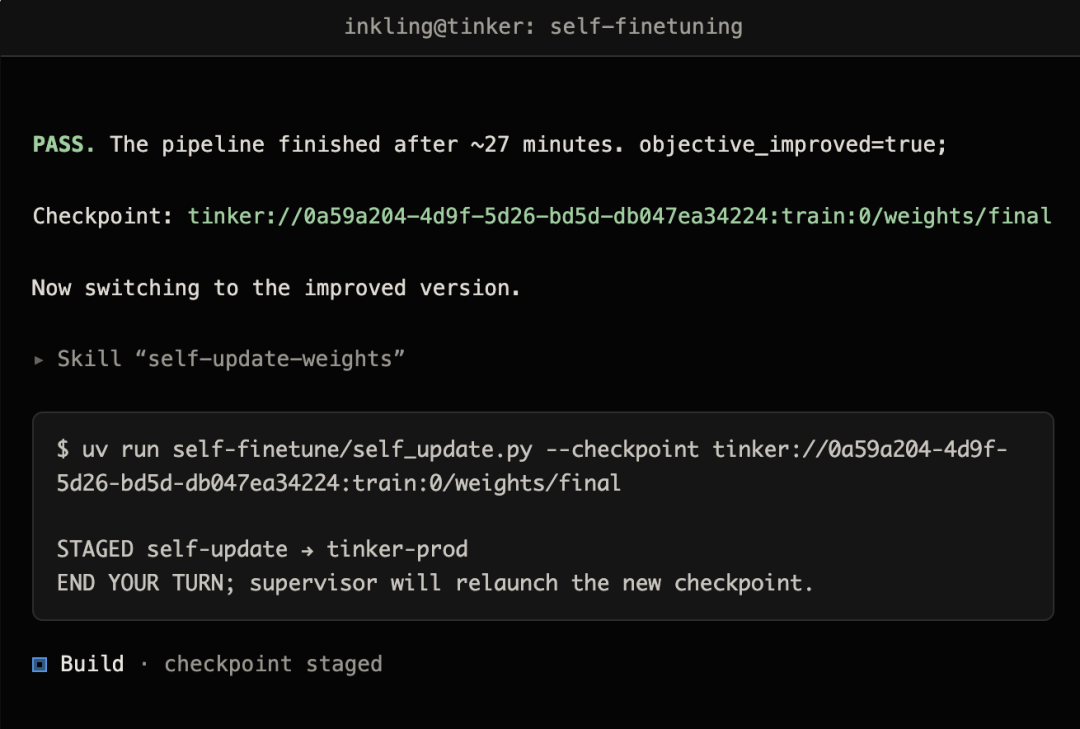
Task: Click the "checkpoint staged" status text
Action: click(x=273, y=664)
